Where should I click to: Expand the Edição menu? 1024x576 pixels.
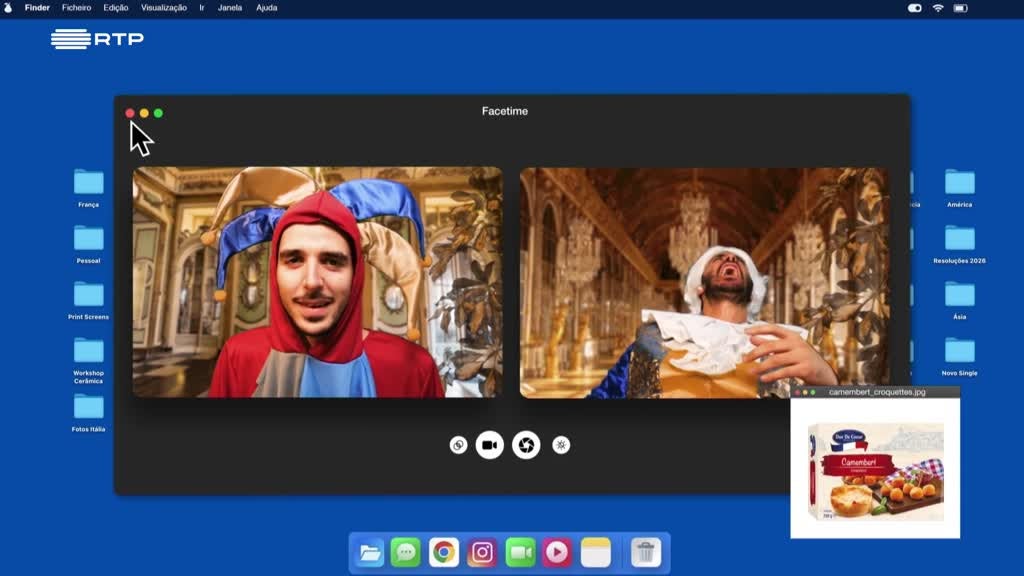(x=116, y=8)
